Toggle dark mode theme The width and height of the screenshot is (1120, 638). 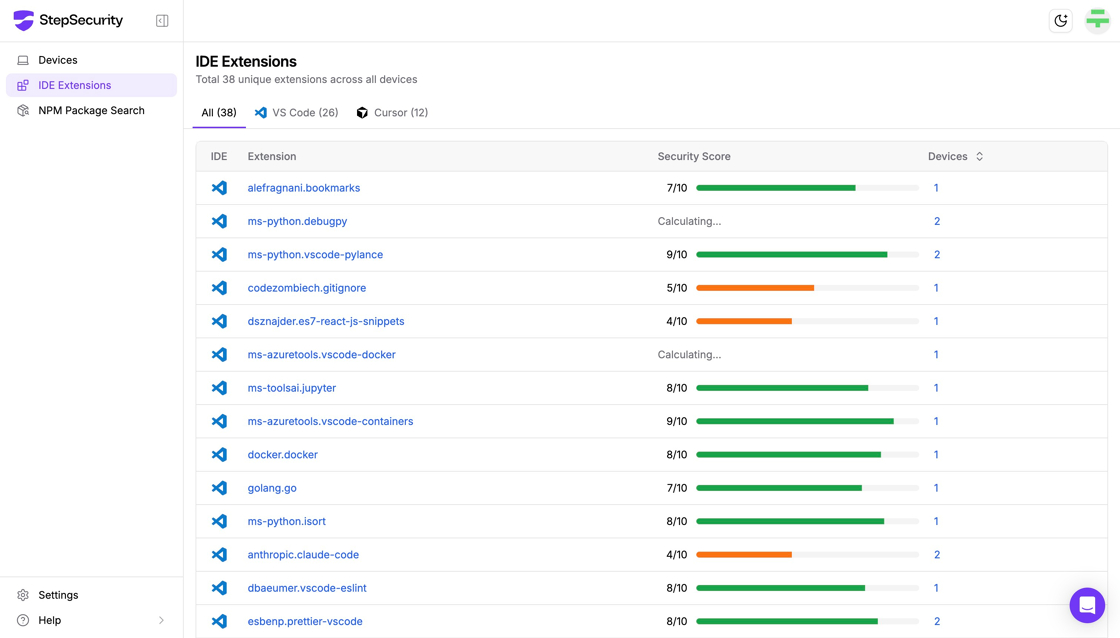1061,21
